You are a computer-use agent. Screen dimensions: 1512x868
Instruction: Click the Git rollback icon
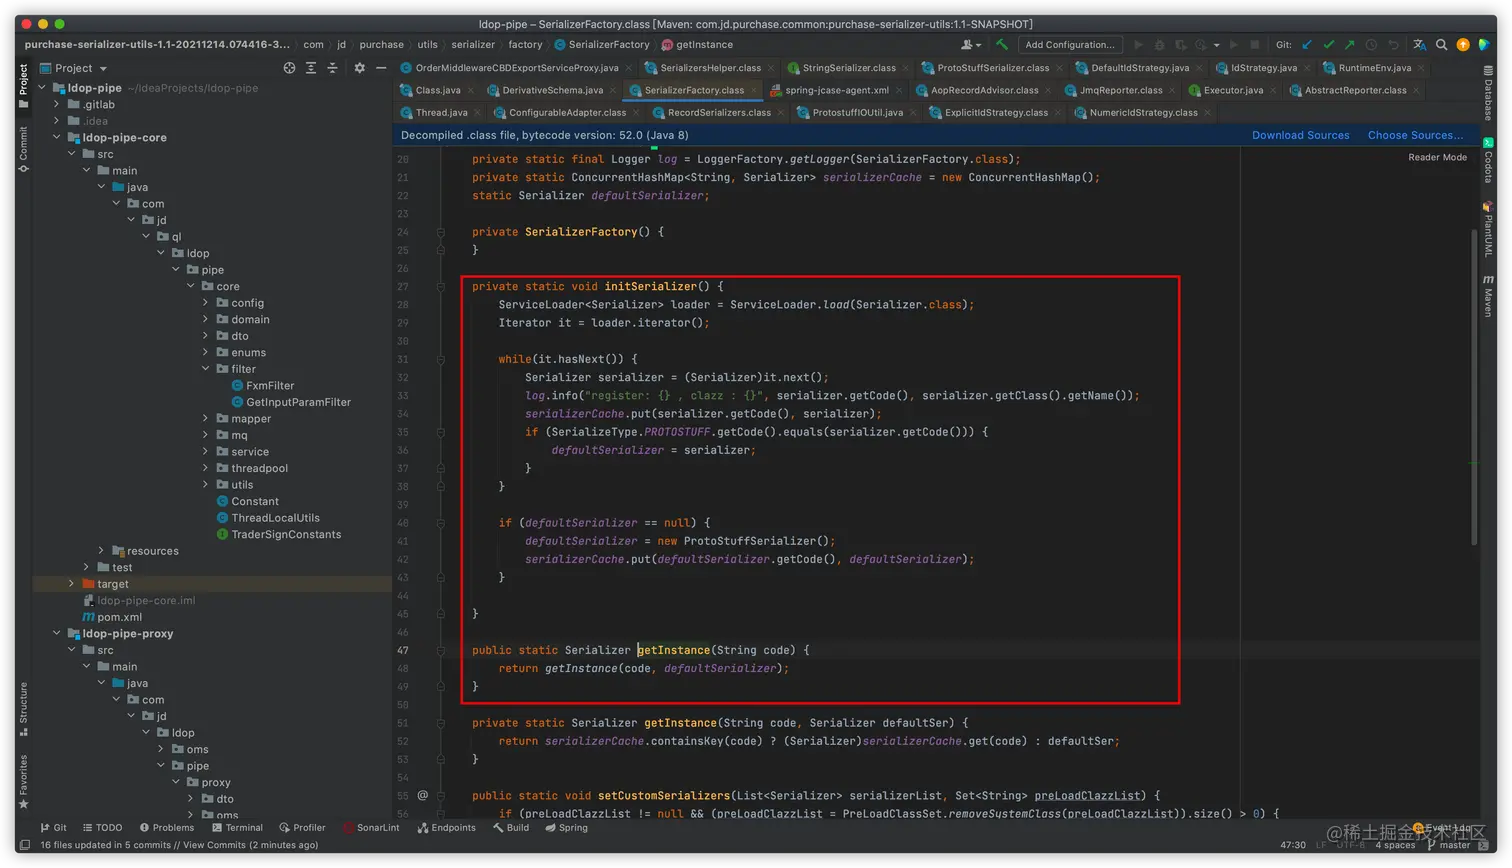click(x=1393, y=45)
